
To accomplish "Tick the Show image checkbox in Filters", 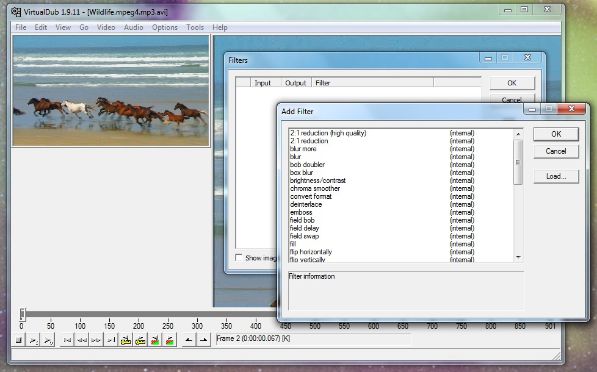I will tap(239, 258).
